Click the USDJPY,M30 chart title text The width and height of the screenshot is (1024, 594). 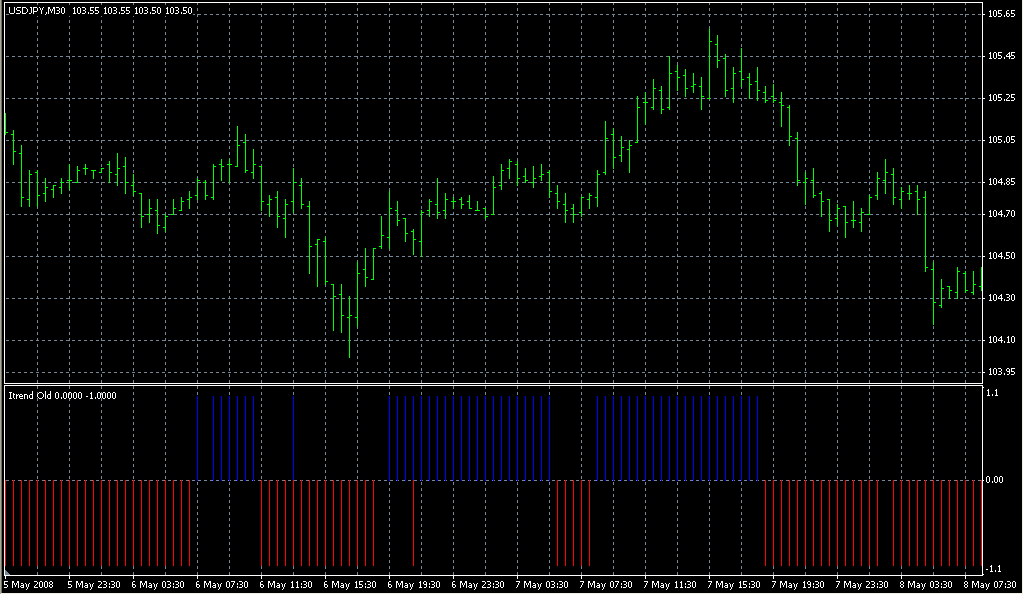[x=37, y=11]
